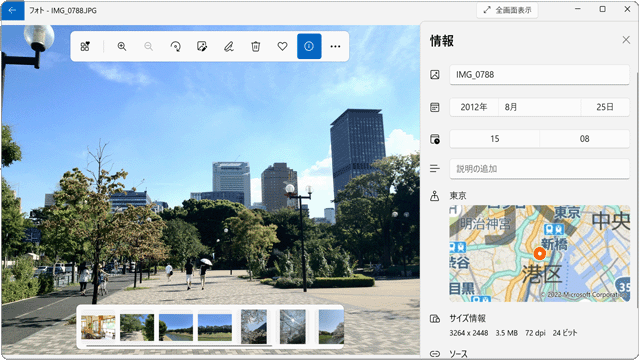Click the filmstrip horizontal scrollbar
This screenshot has width=640, height=360.
click(x=179, y=345)
